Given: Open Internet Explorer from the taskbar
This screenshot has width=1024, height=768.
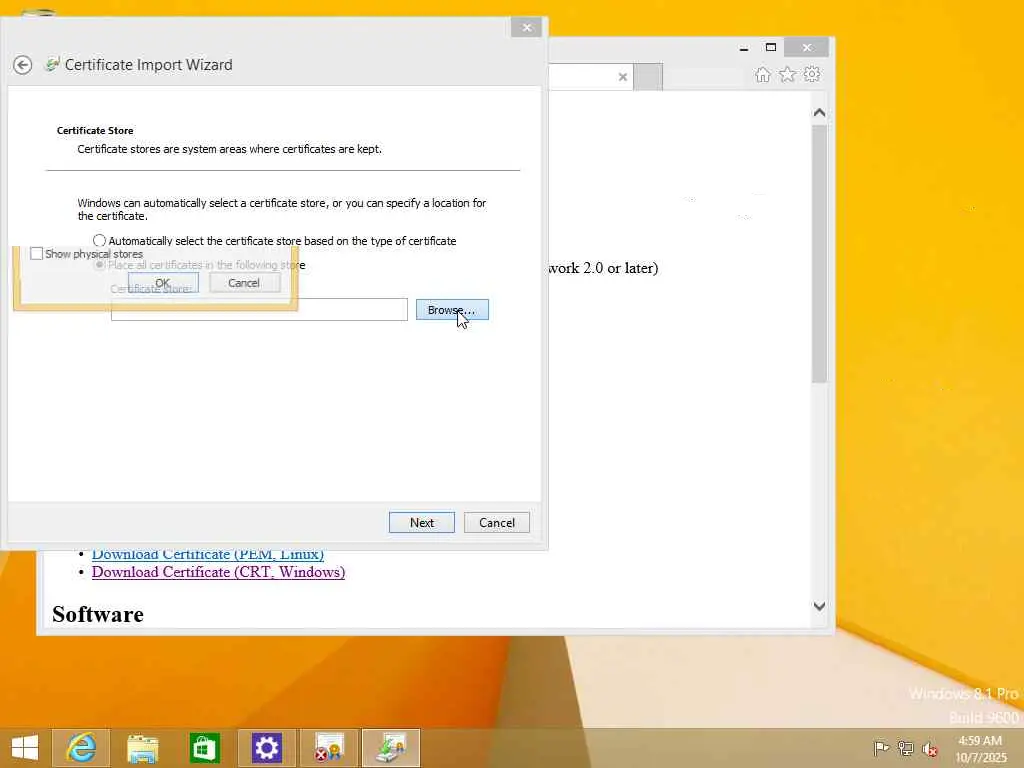Looking at the screenshot, I should 81,748.
